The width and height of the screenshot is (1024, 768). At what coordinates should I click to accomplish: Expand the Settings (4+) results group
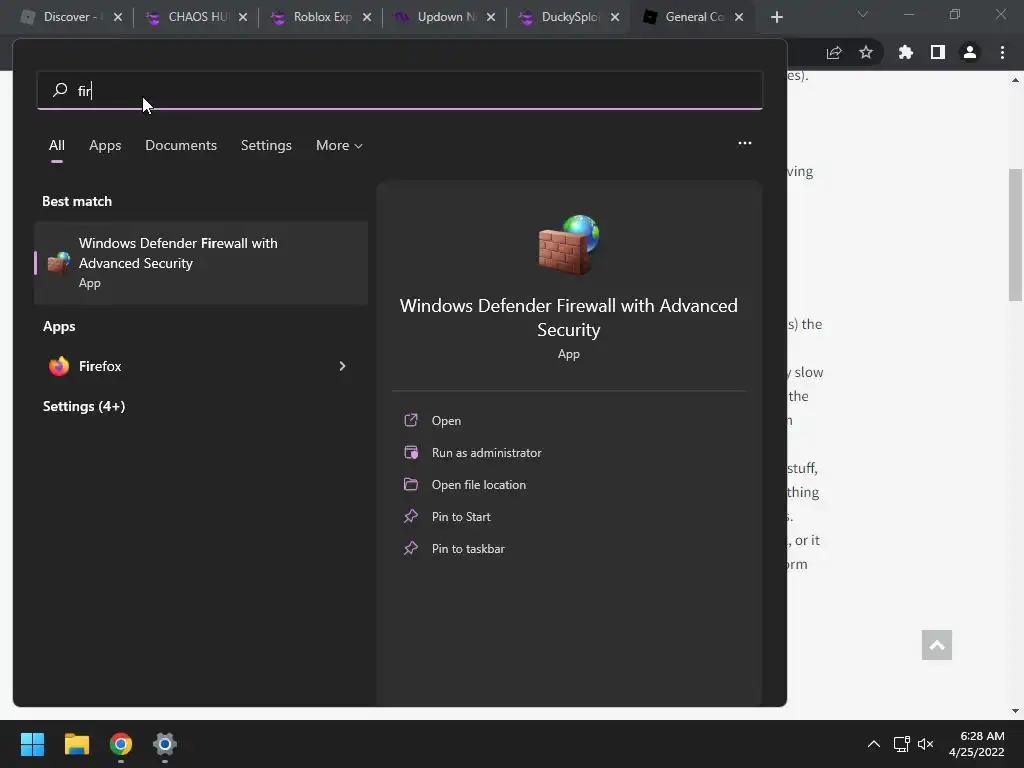[x=84, y=406]
